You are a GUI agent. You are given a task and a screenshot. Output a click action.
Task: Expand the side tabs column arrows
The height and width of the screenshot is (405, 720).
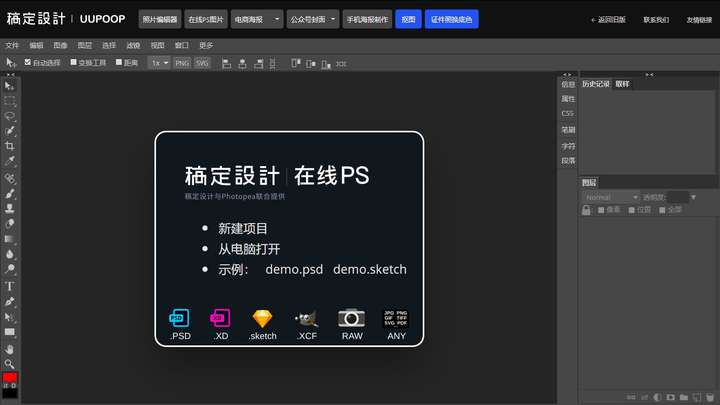(x=567, y=75)
